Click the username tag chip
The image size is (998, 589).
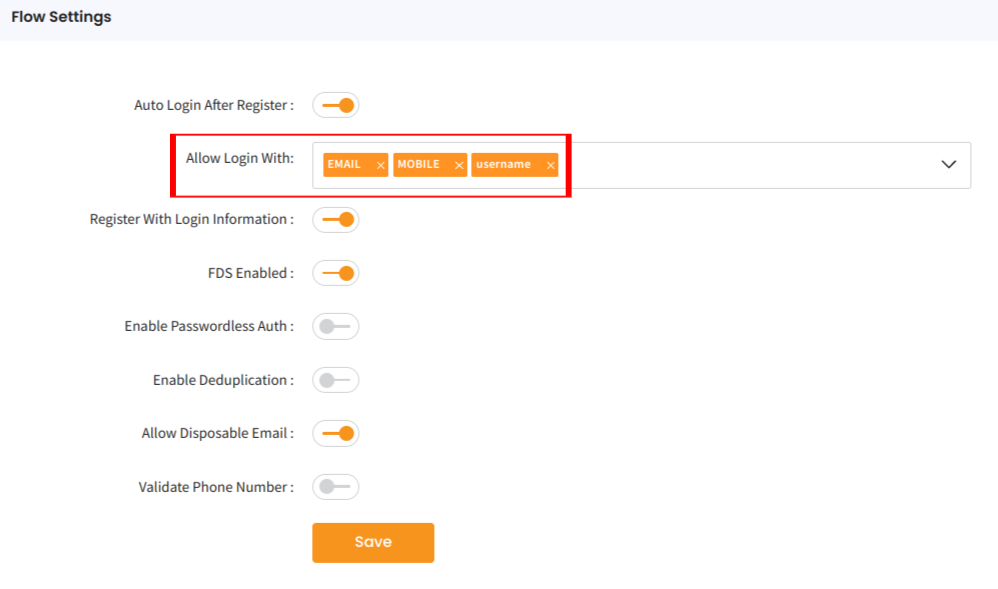pos(508,164)
